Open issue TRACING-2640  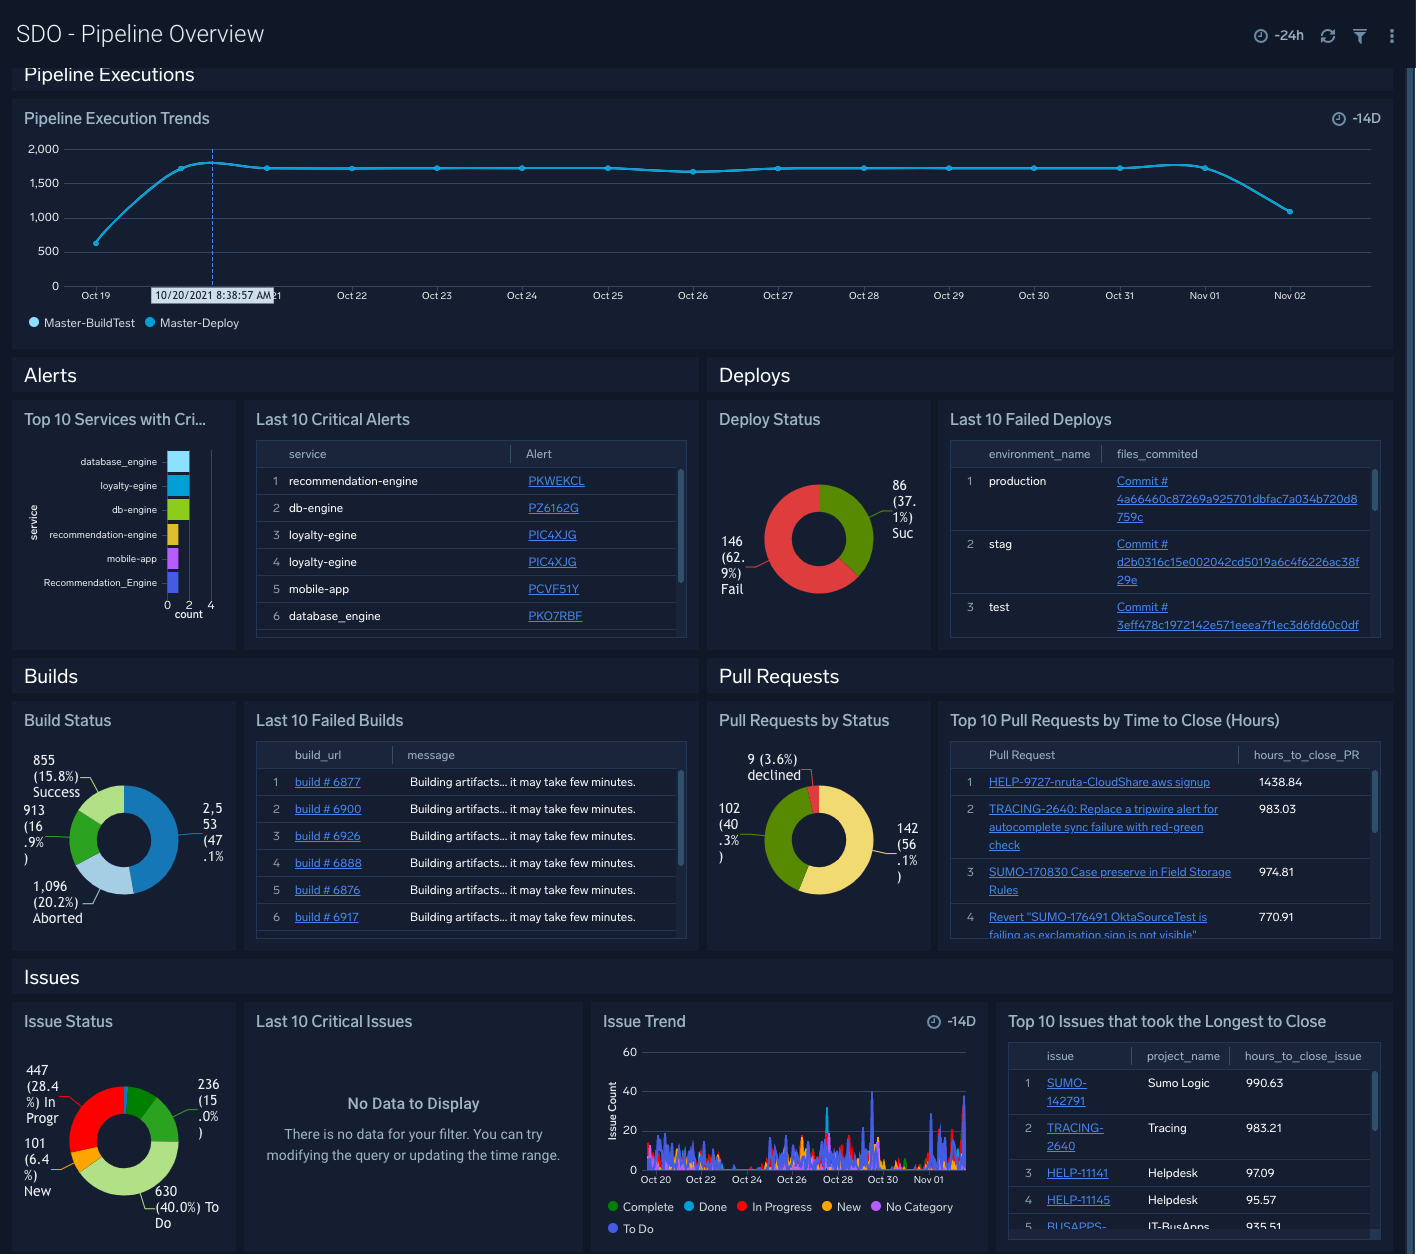tap(1075, 1136)
